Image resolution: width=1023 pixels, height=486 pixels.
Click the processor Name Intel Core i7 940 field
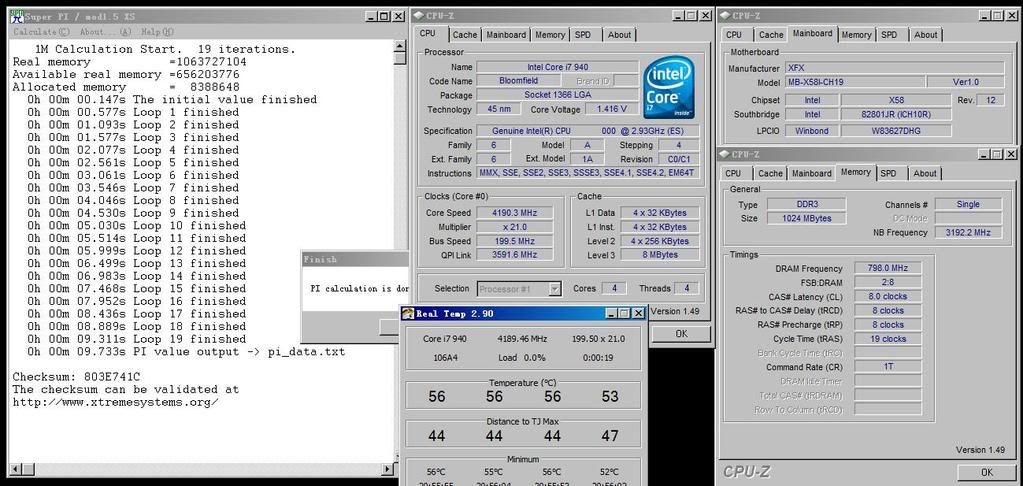[558, 67]
